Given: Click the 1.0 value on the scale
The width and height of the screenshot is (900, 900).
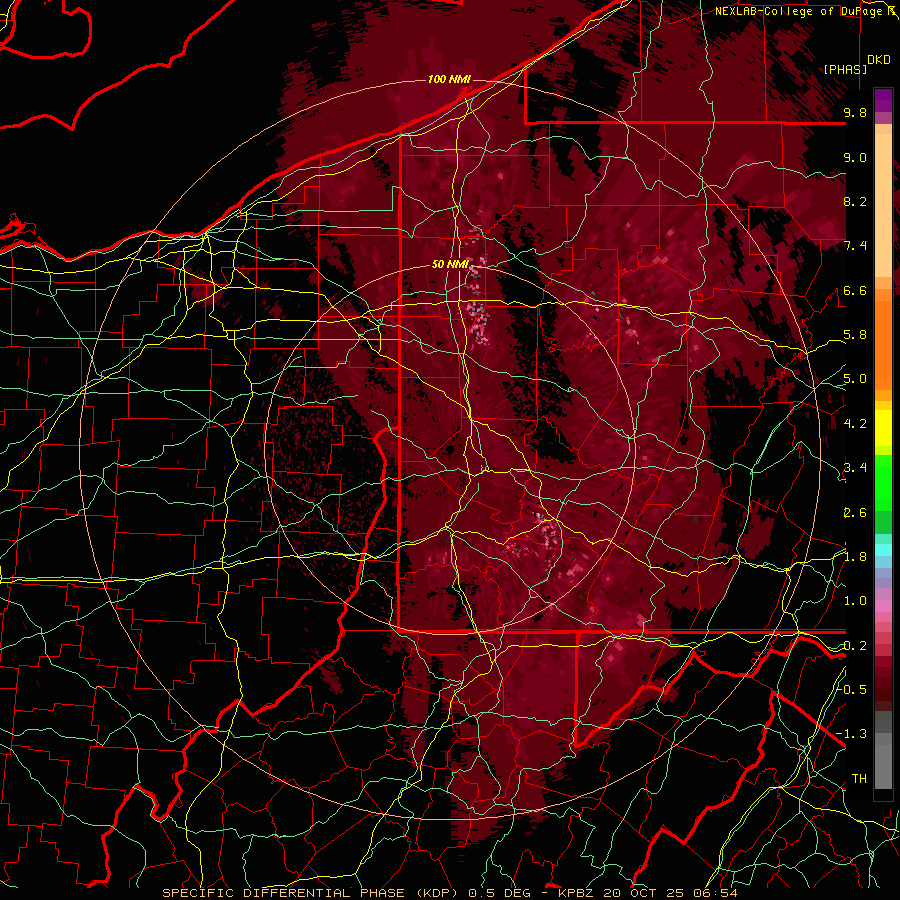Looking at the screenshot, I should tap(855, 601).
